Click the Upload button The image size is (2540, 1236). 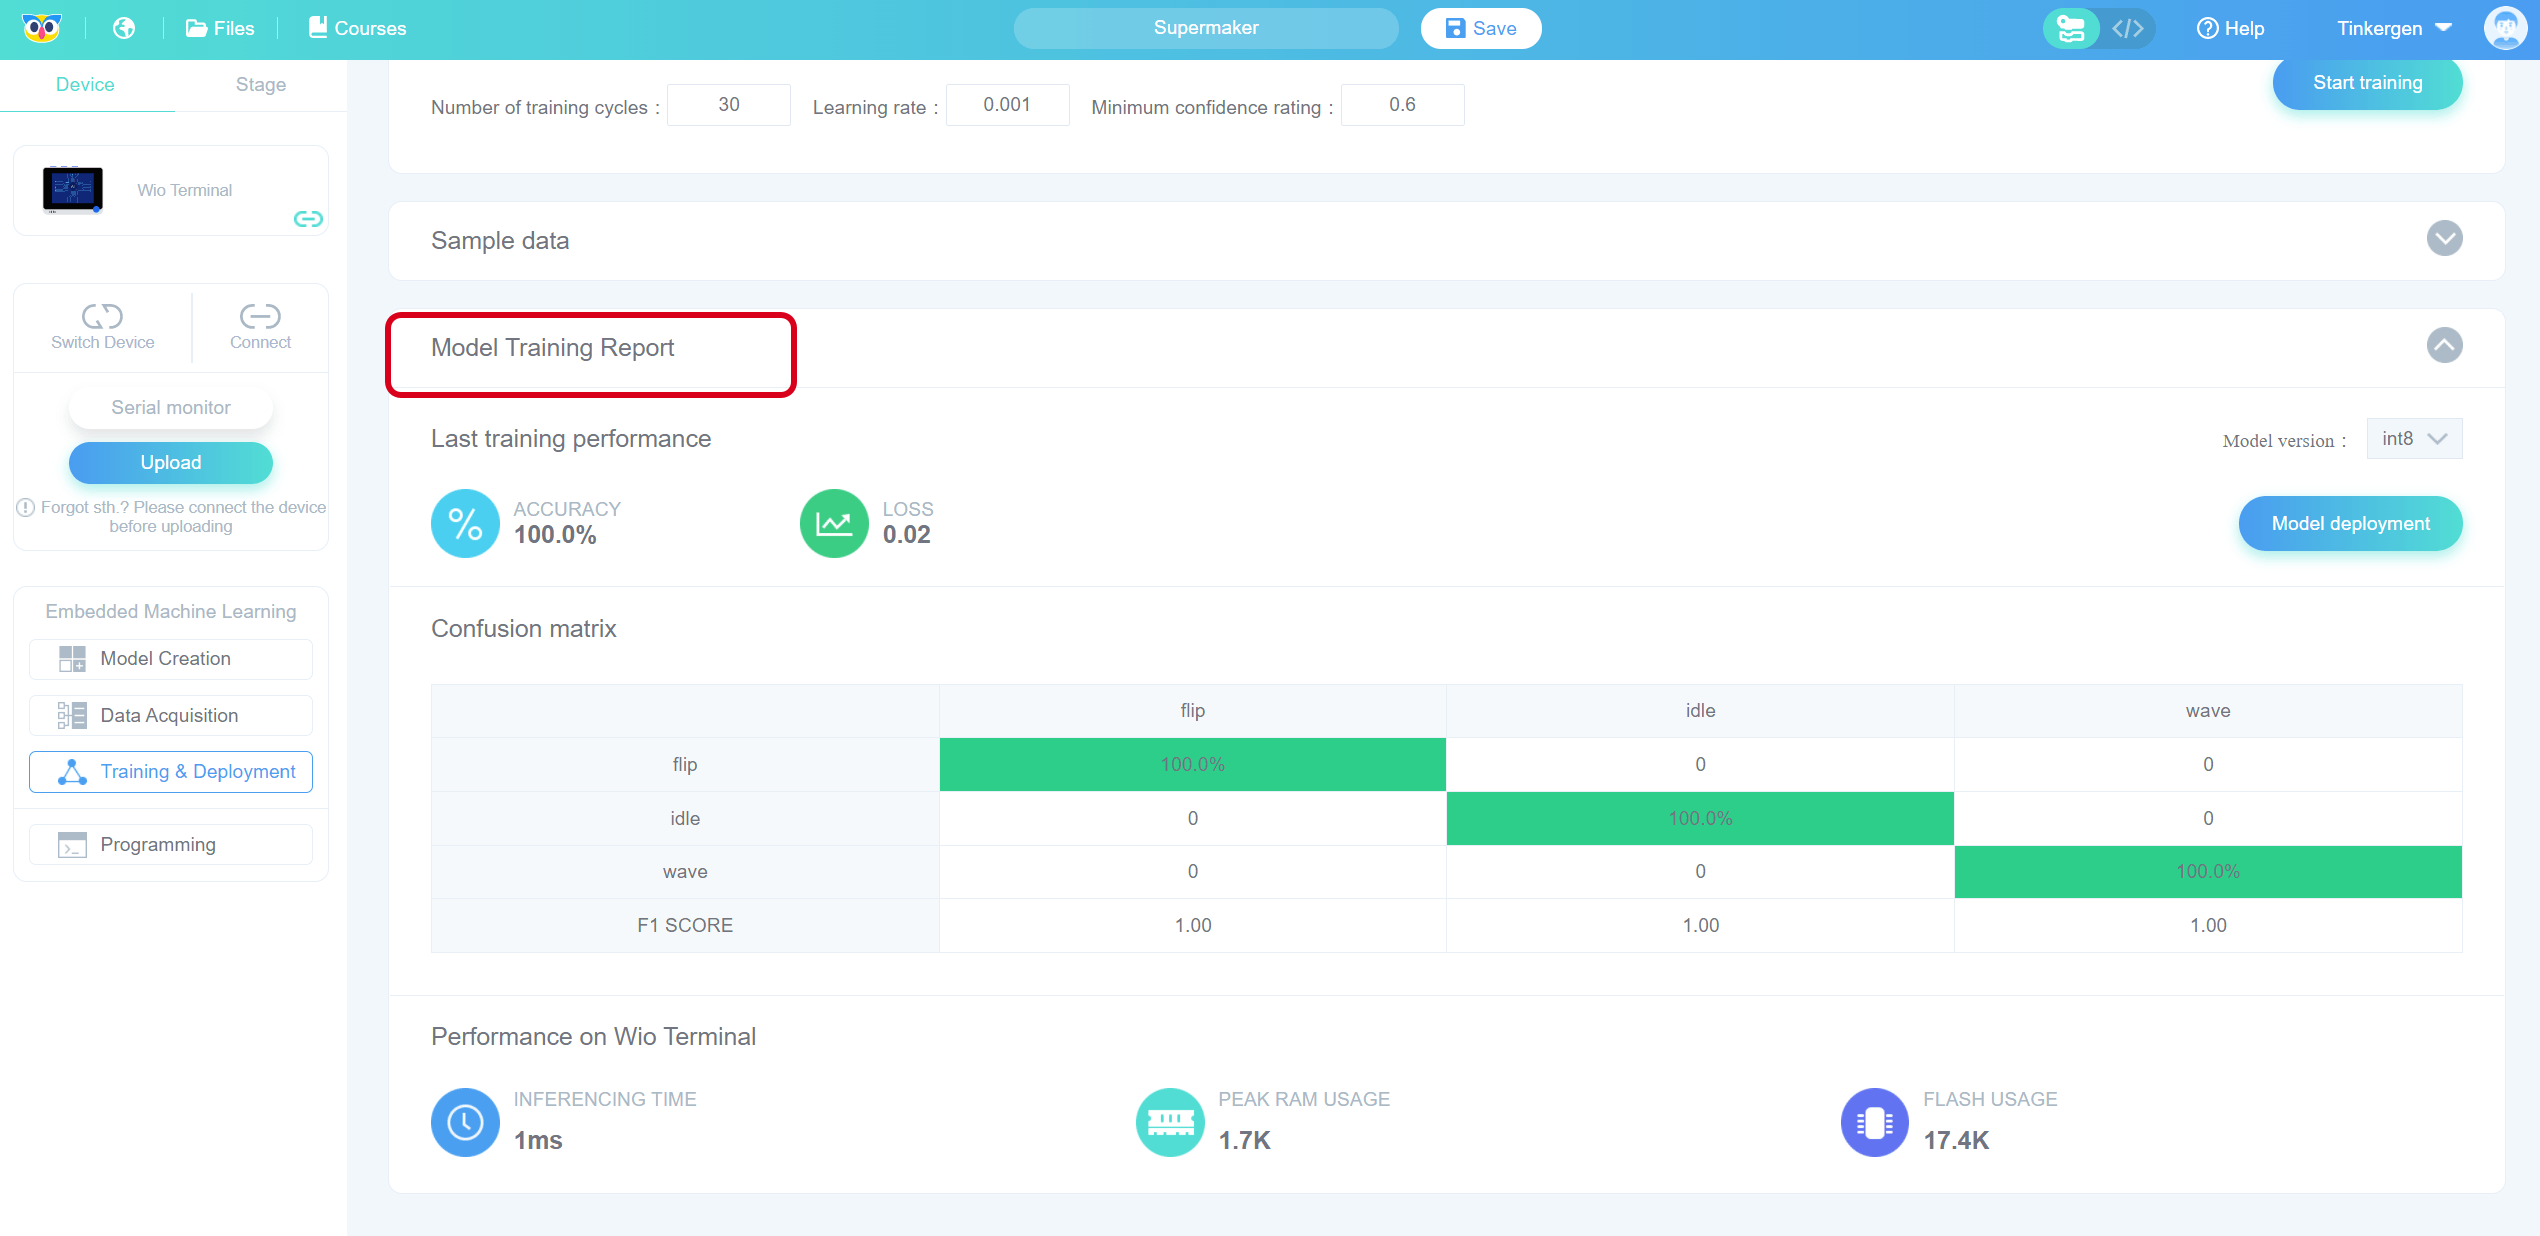point(171,463)
